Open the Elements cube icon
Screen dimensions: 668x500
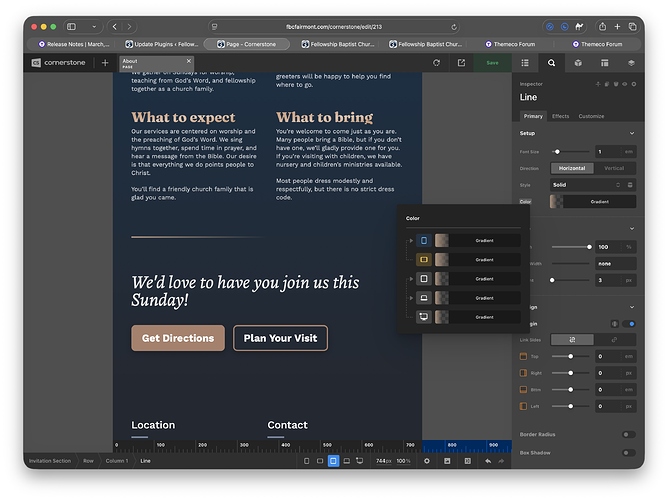click(578, 63)
